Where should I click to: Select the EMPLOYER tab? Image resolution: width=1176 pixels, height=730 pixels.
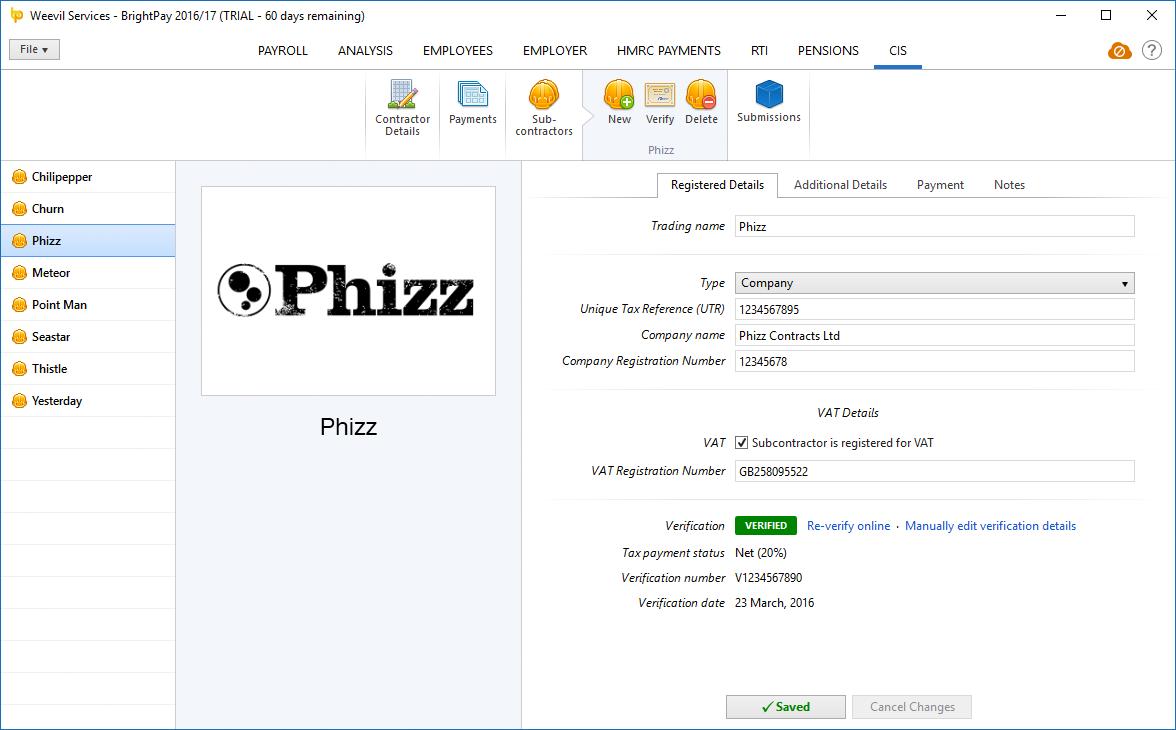[x=555, y=51]
